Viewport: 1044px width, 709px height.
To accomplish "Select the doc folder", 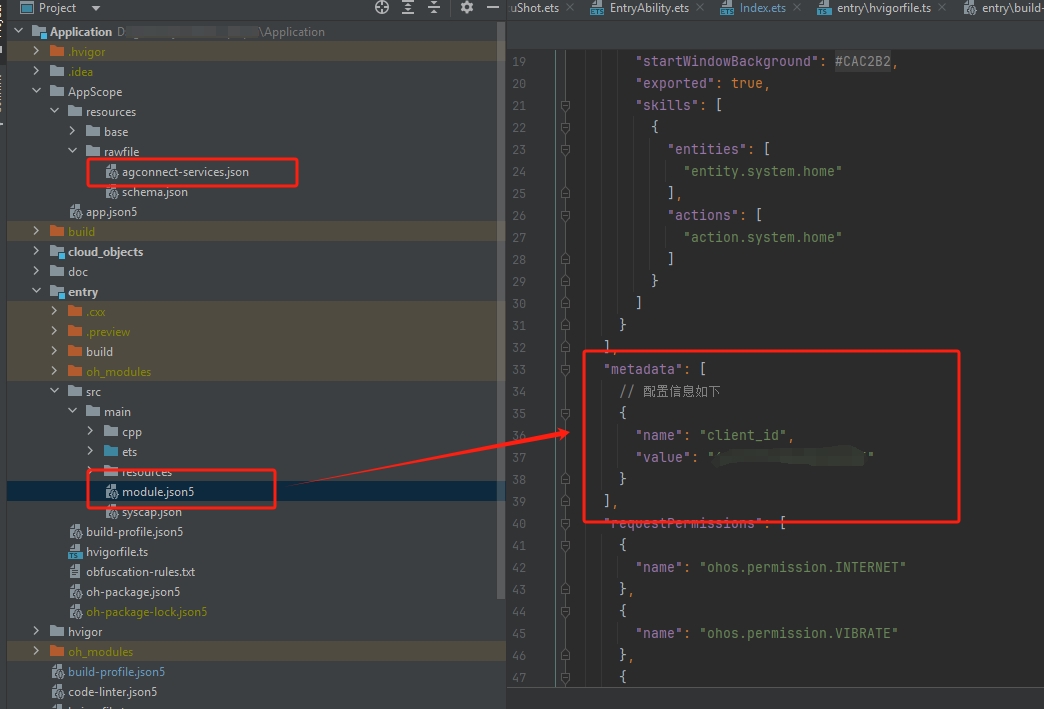I will [78, 272].
